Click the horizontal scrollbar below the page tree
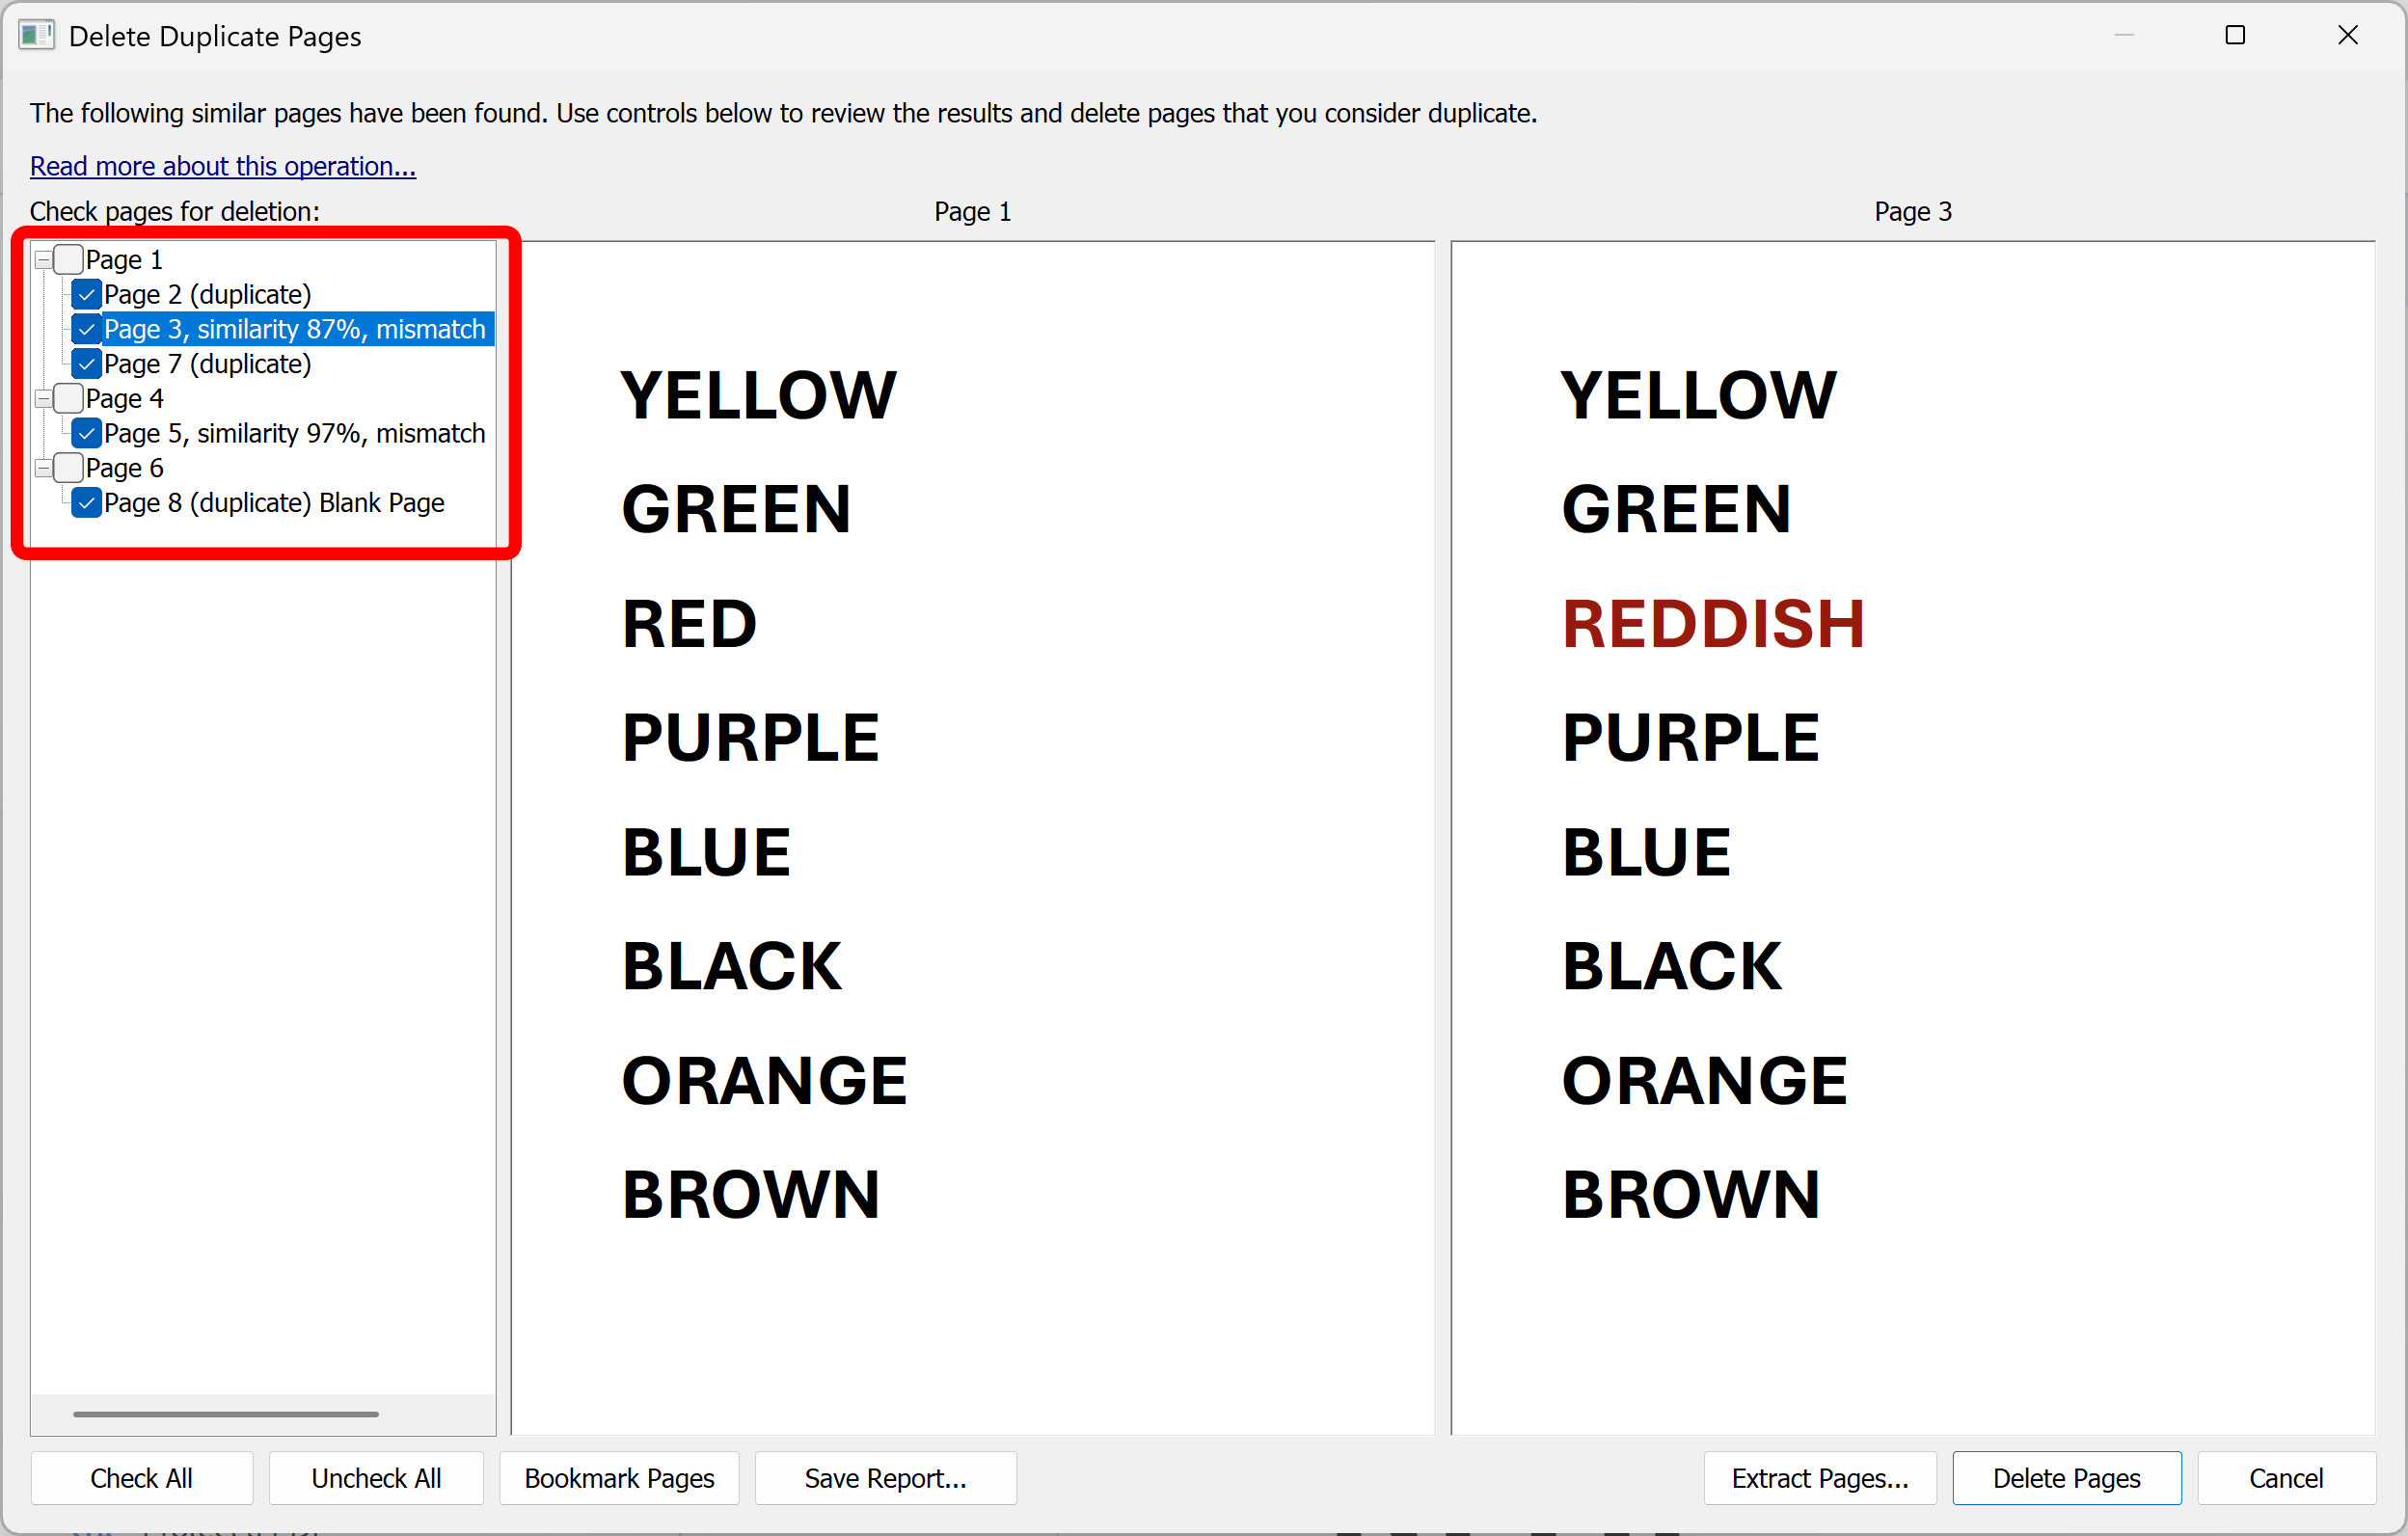Viewport: 2408px width, 1536px height. tap(225, 1413)
